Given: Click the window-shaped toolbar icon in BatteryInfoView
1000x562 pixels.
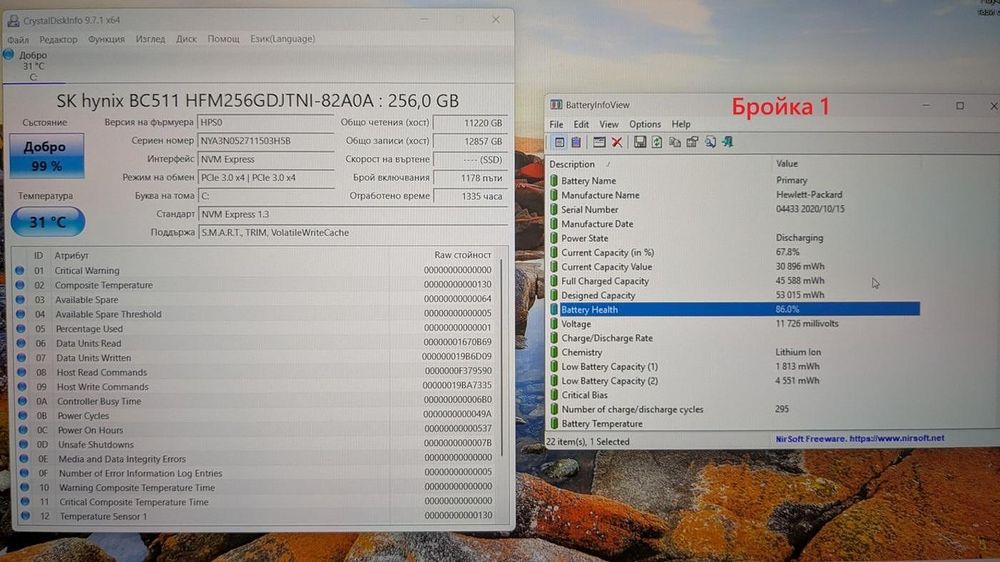Looking at the screenshot, I should click(599, 142).
